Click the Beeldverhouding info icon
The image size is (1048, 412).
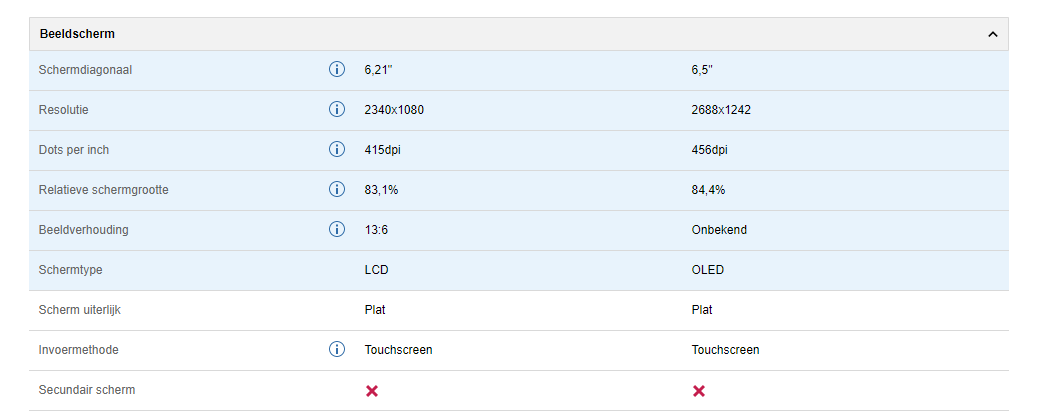tap(337, 230)
